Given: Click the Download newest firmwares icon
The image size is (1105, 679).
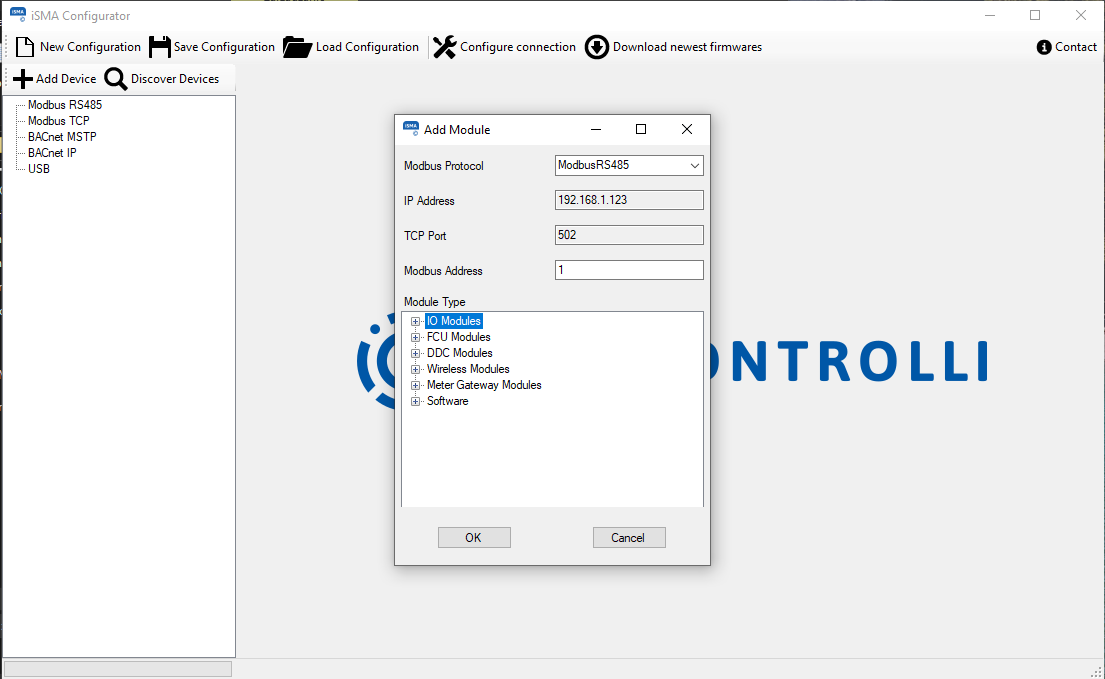Looking at the screenshot, I should [x=597, y=47].
